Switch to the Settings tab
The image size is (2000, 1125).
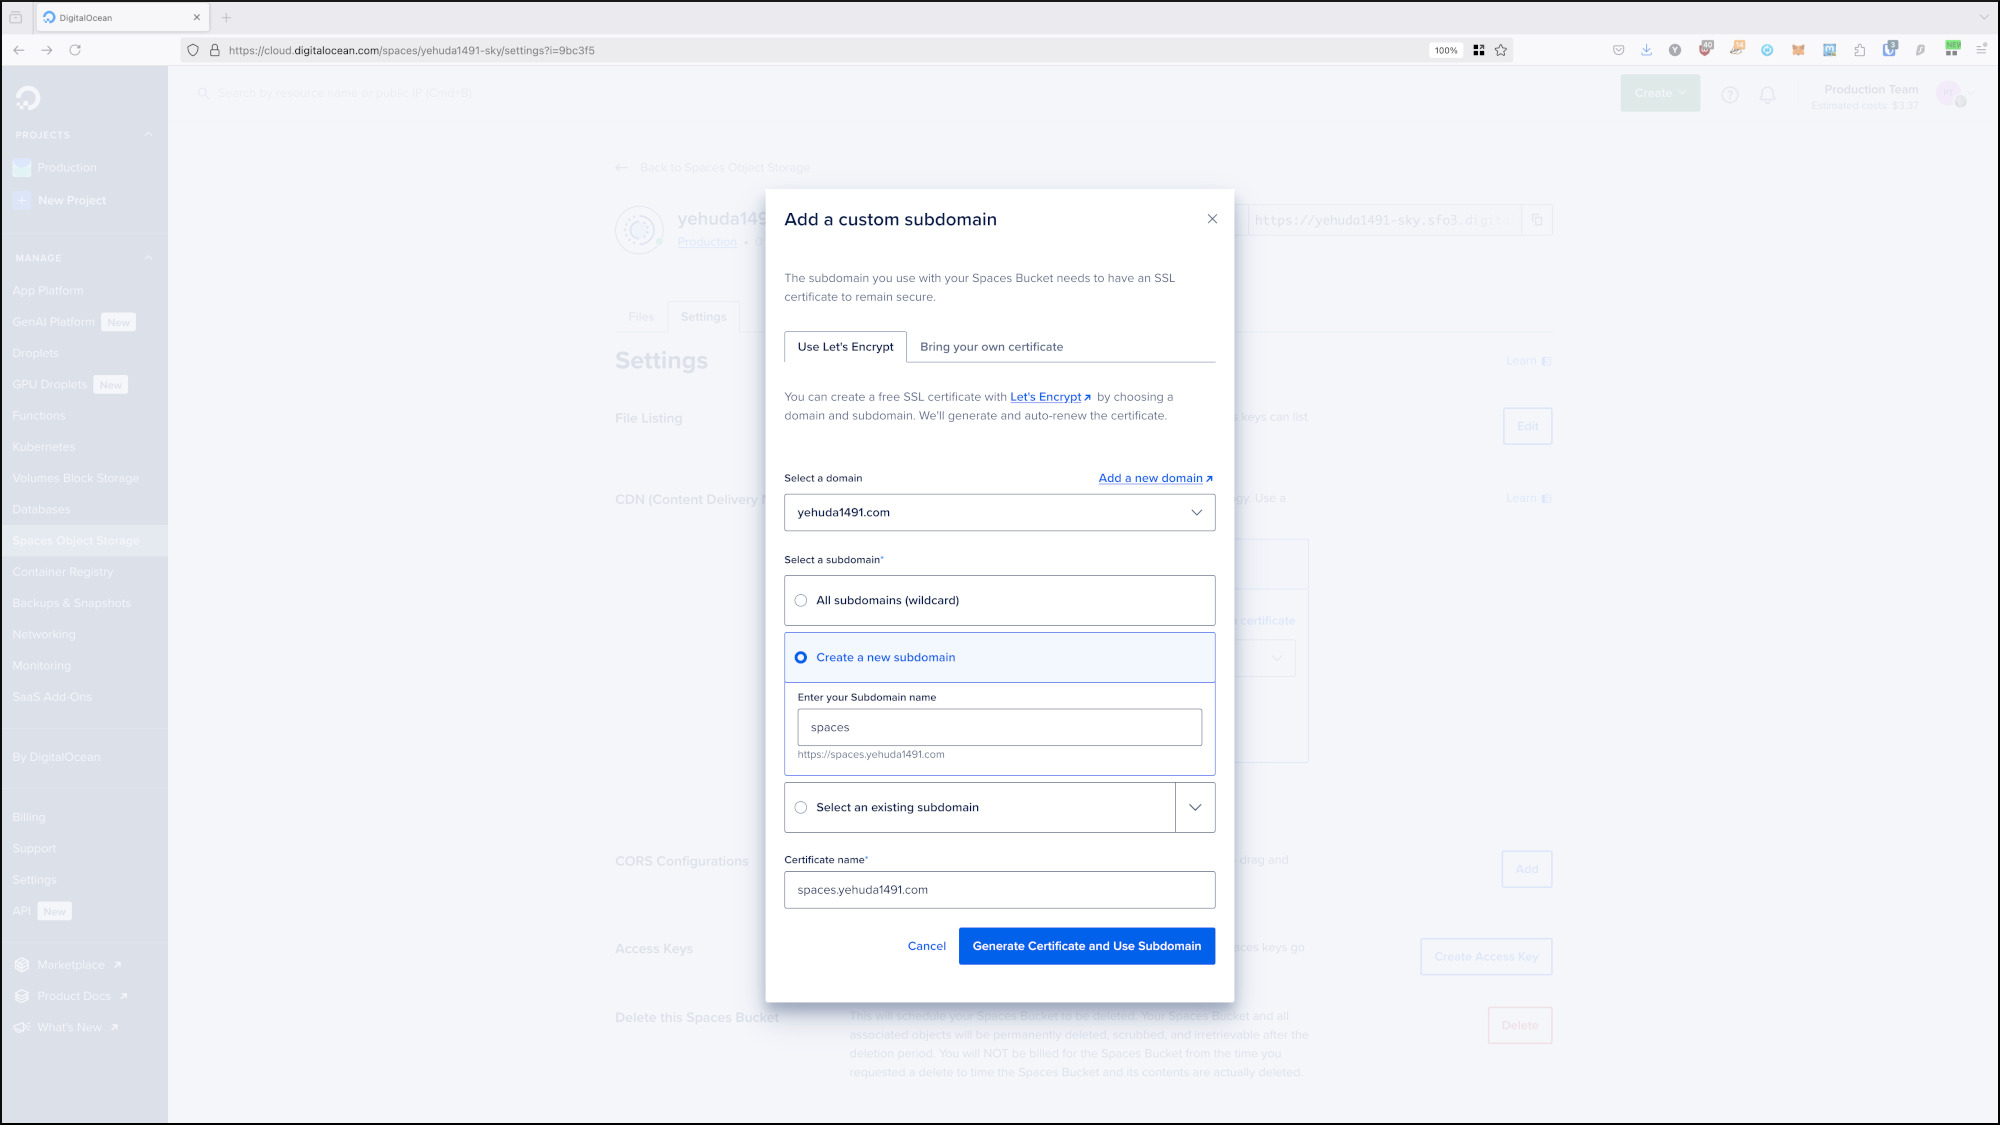coord(704,317)
